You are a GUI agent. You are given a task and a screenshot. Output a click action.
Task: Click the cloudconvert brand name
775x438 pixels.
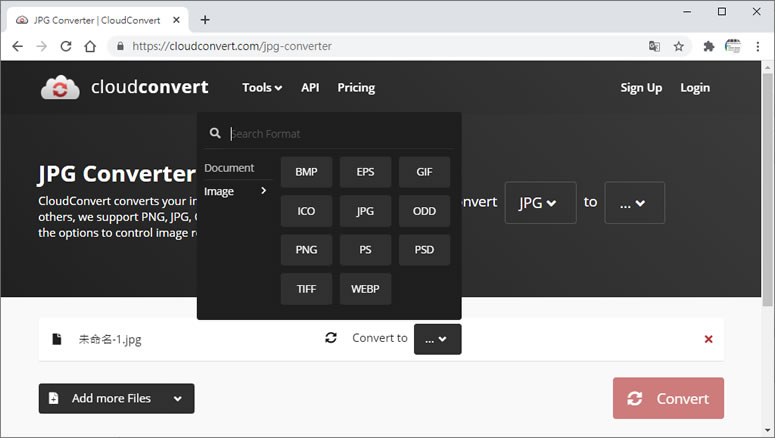[150, 87]
